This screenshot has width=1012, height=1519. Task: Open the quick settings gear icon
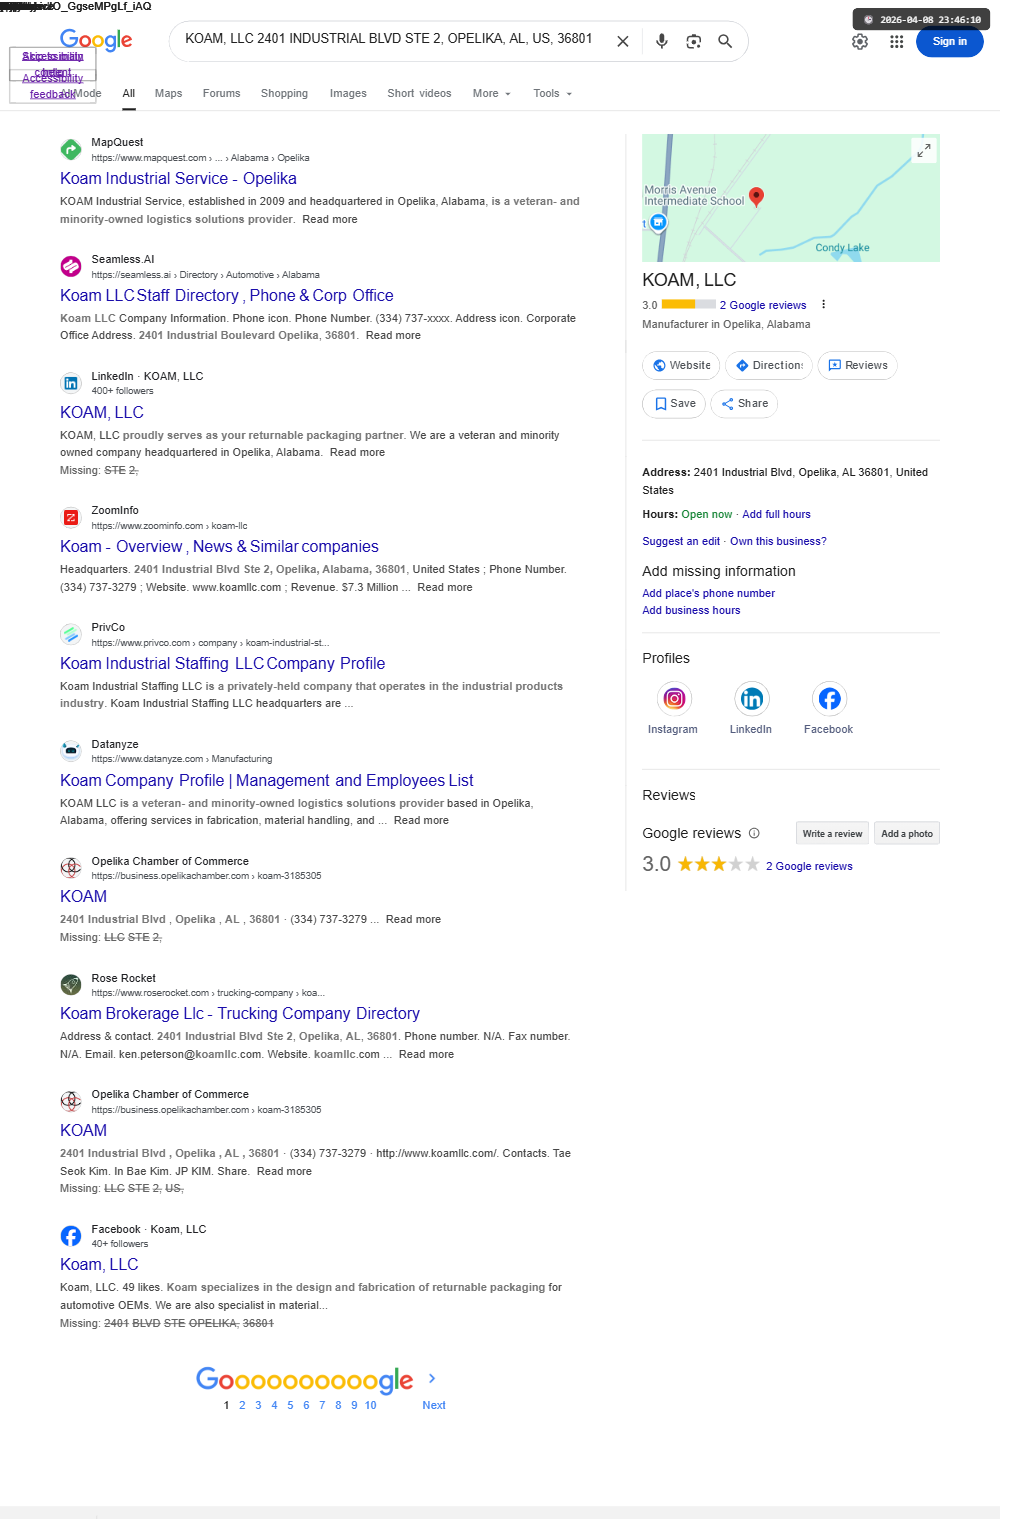coord(860,42)
